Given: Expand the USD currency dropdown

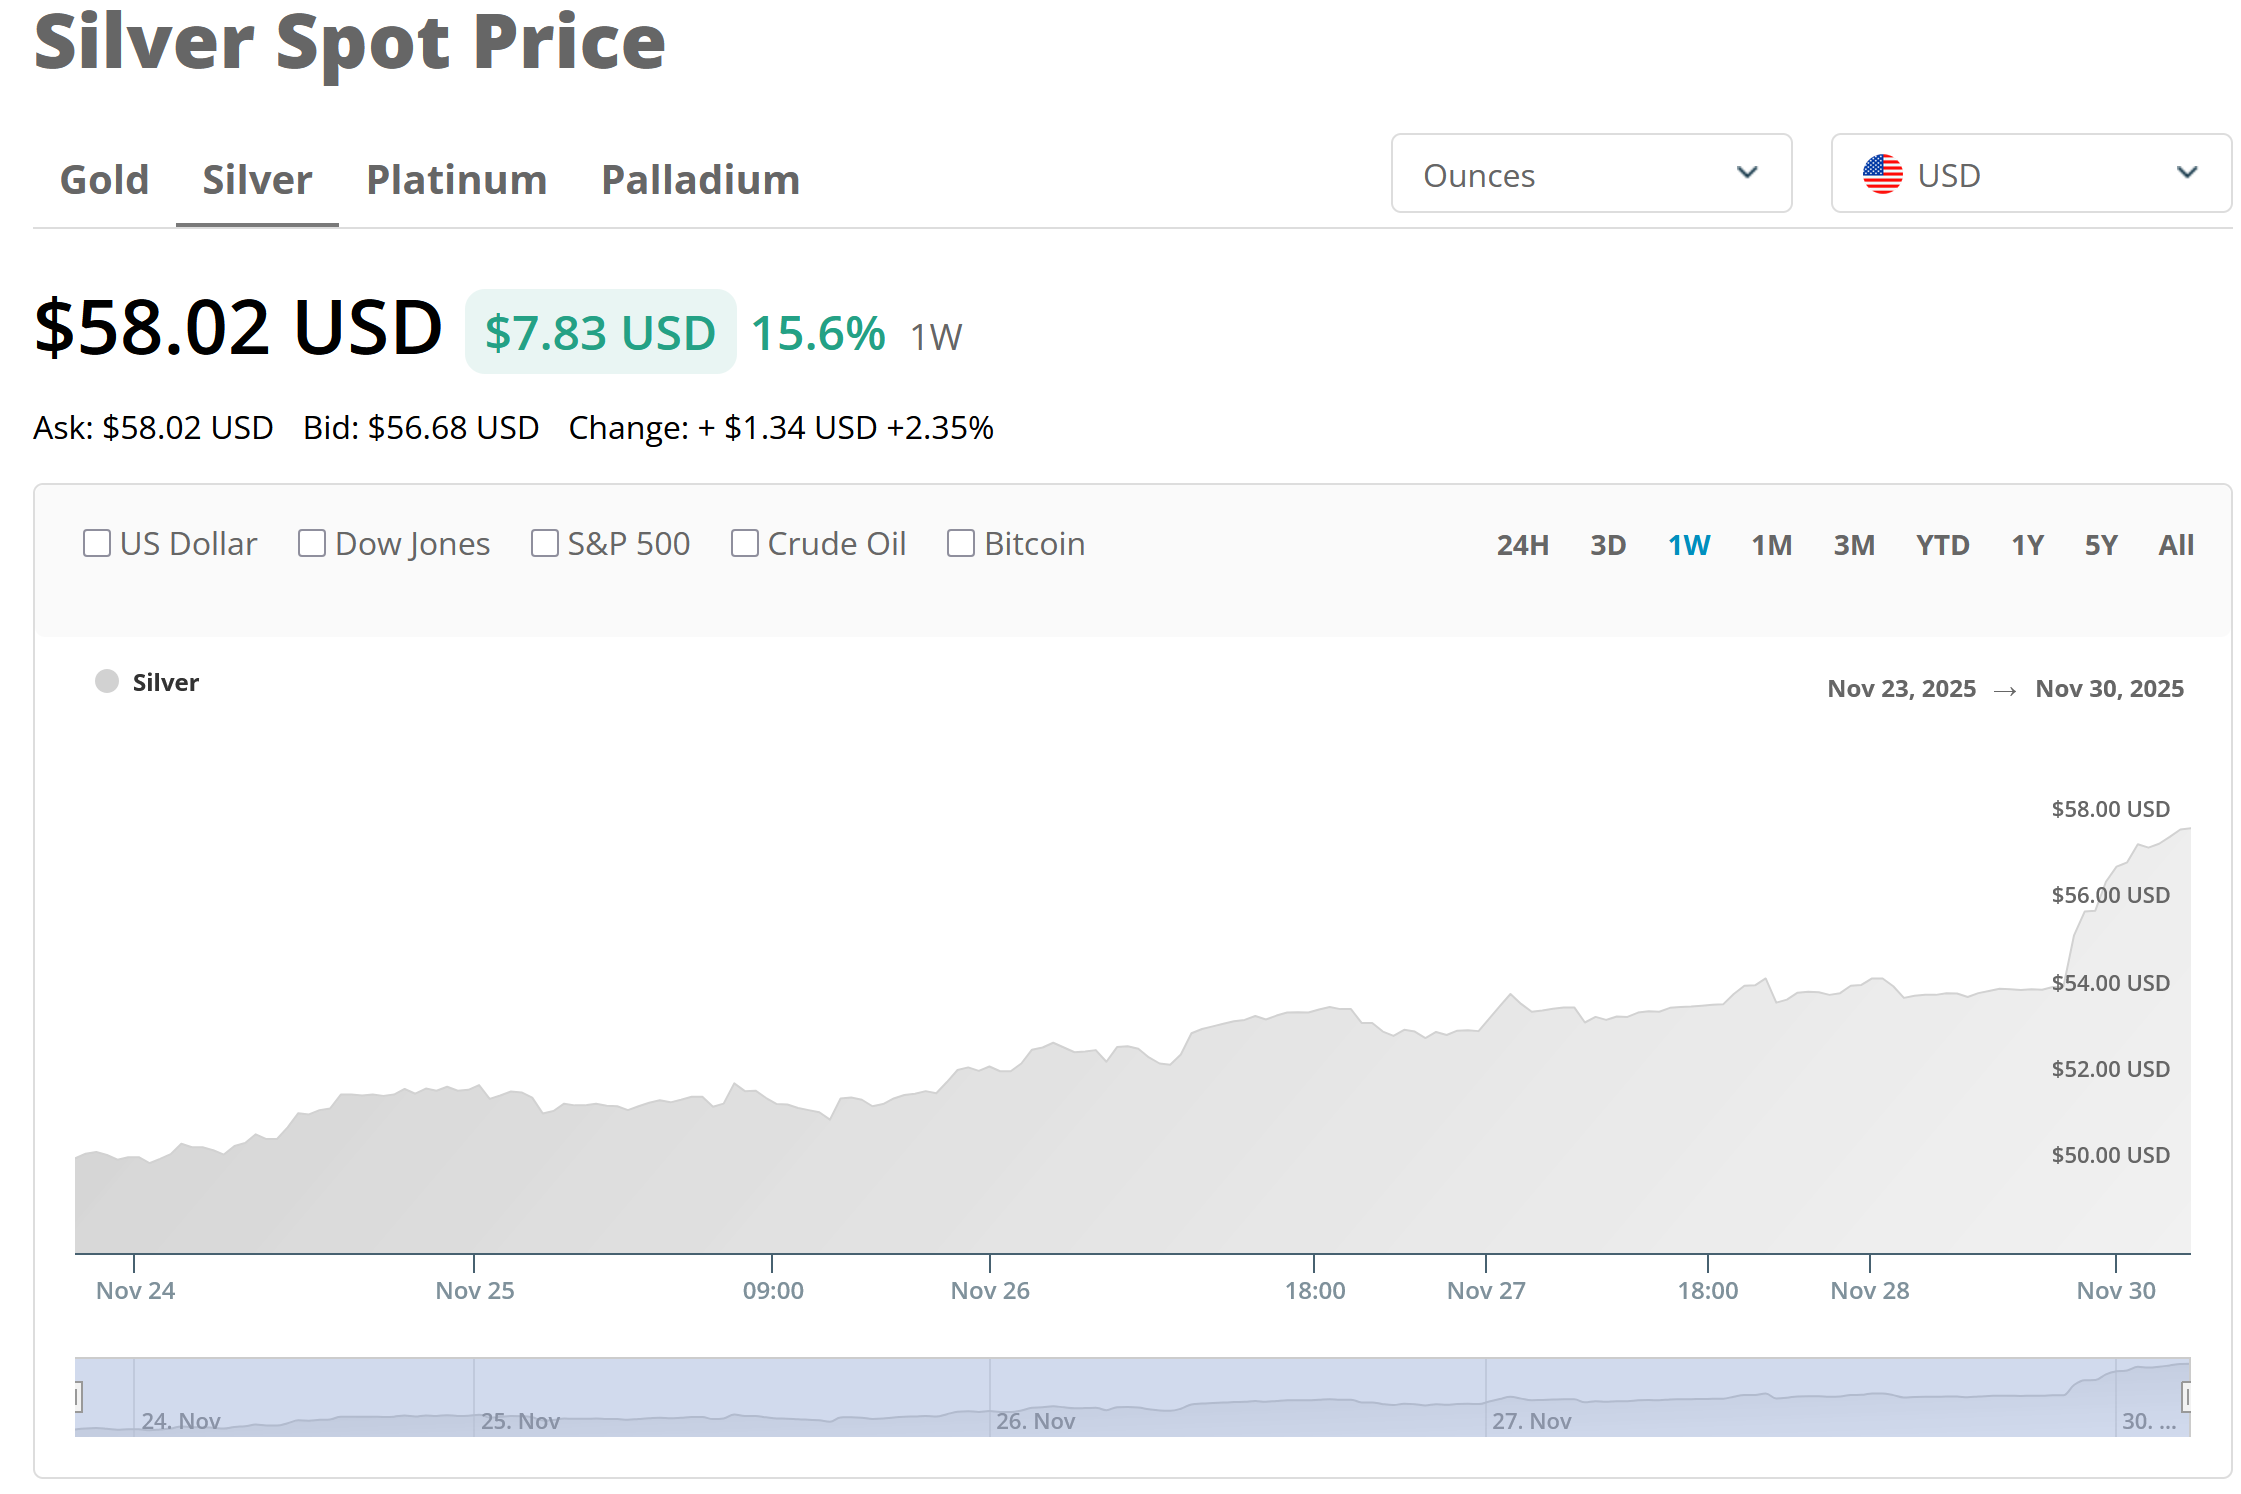Looking at the screenshot, I should click(x=2030, y=174).
